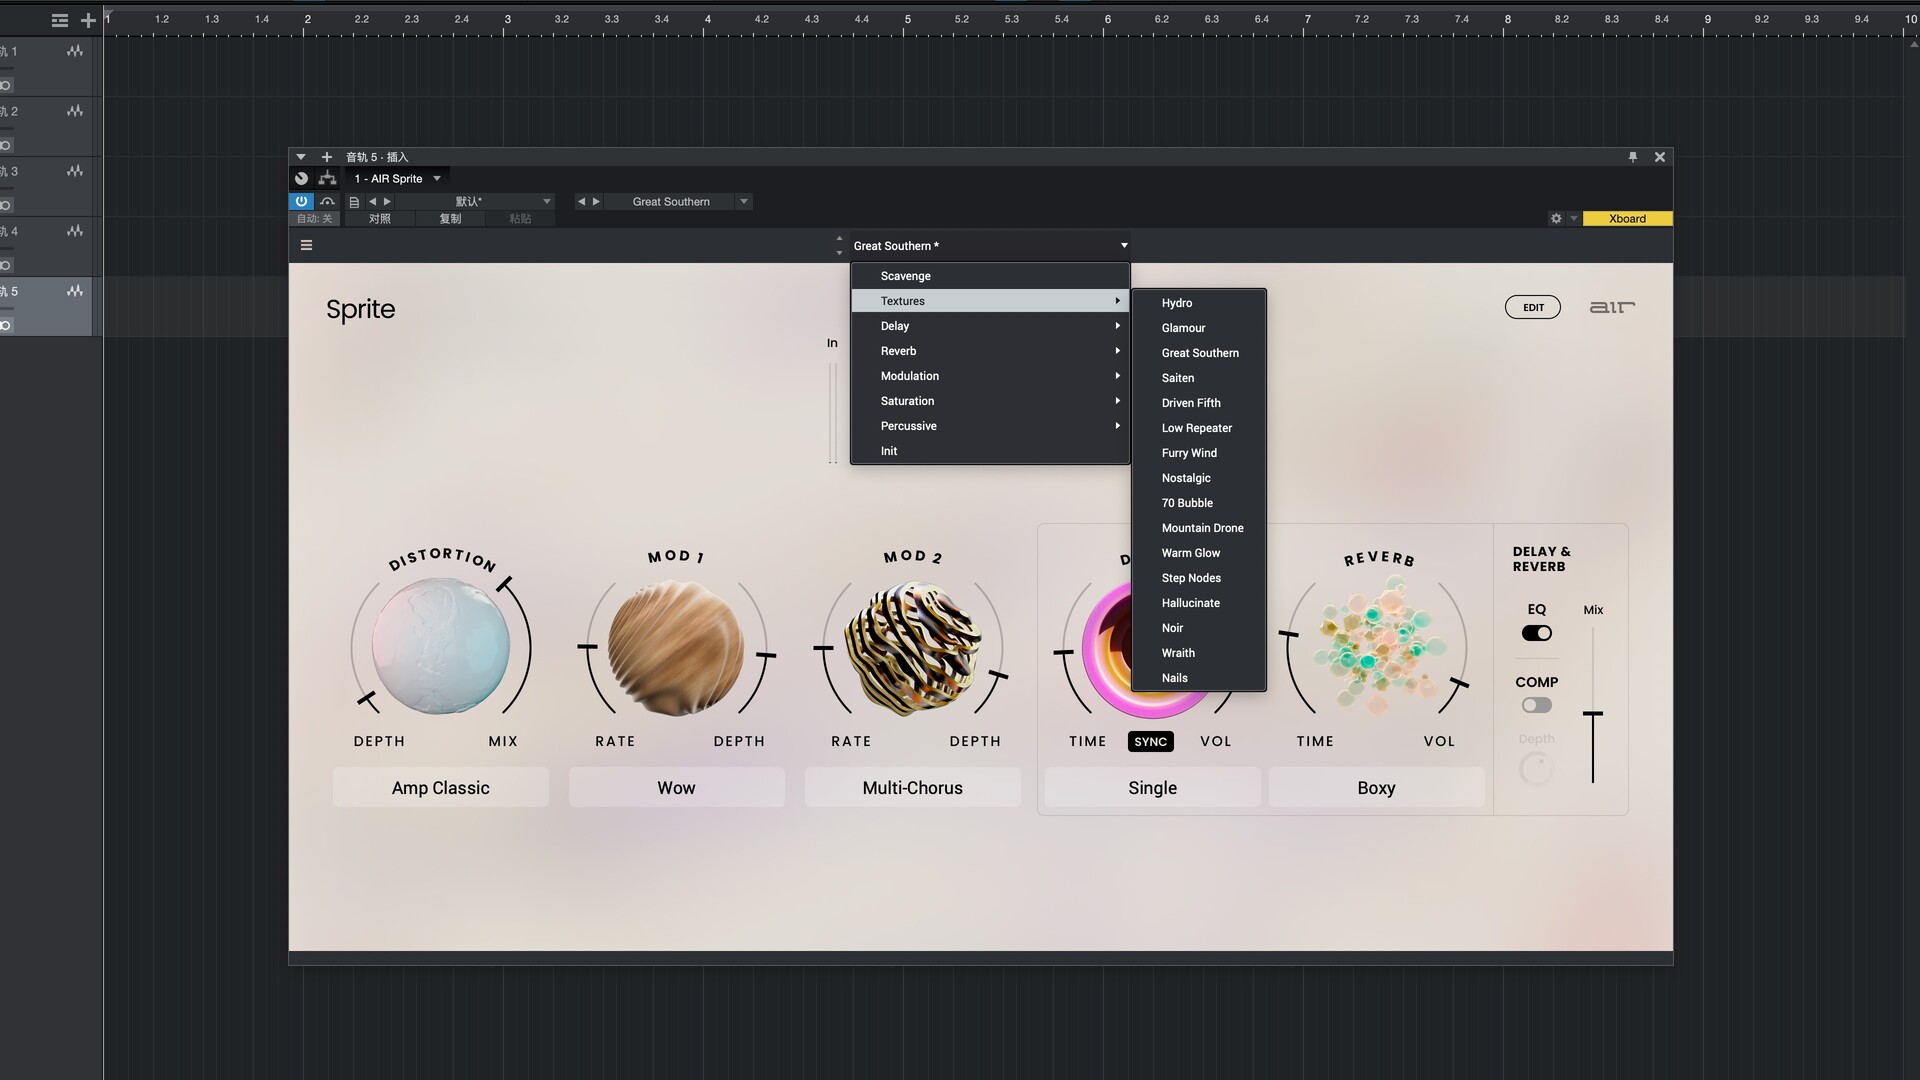Screen dimensions: 1920x1080
Task: Enable the COMP switch
Action: pyautogui.click(x=1537, y=705)
